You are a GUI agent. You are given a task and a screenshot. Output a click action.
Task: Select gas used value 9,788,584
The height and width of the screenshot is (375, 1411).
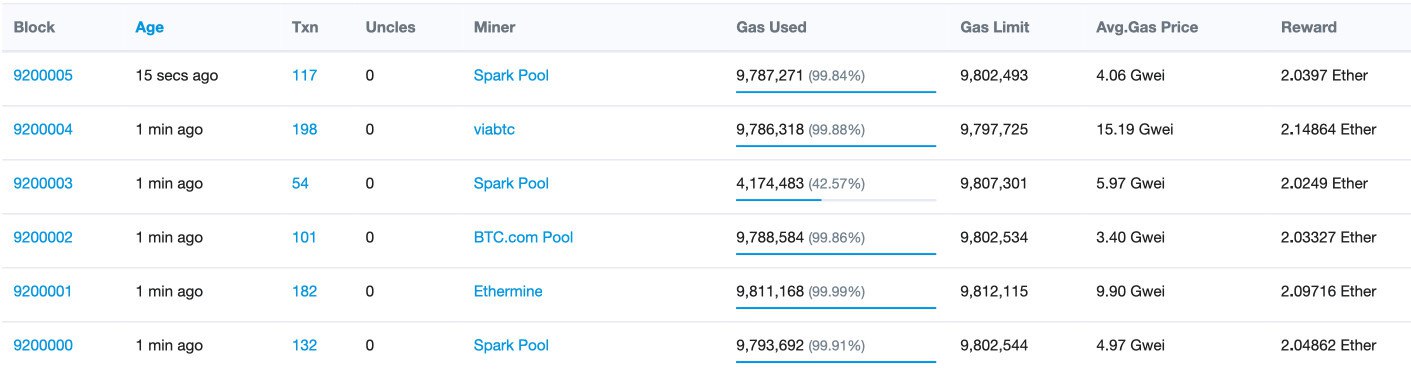point(770,237)
